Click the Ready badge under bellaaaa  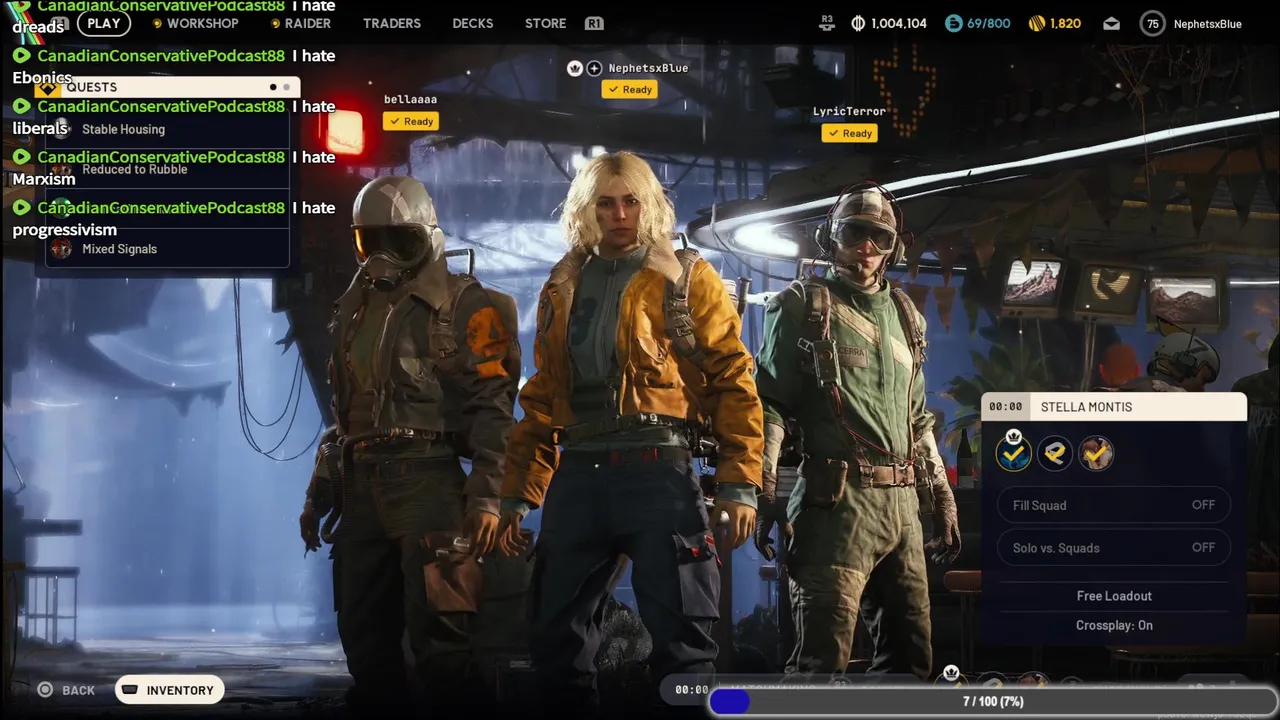coord(410,121)
